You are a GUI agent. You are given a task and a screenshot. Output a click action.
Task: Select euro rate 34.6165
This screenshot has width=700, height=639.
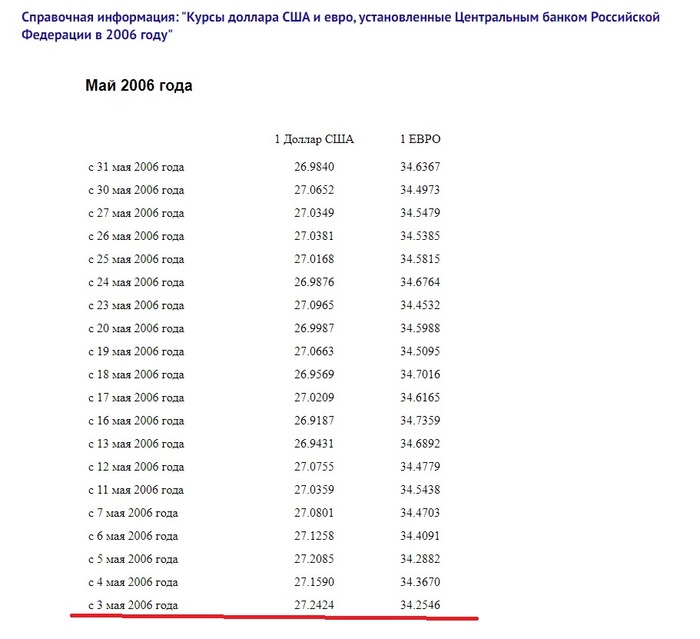pos(420,398)
